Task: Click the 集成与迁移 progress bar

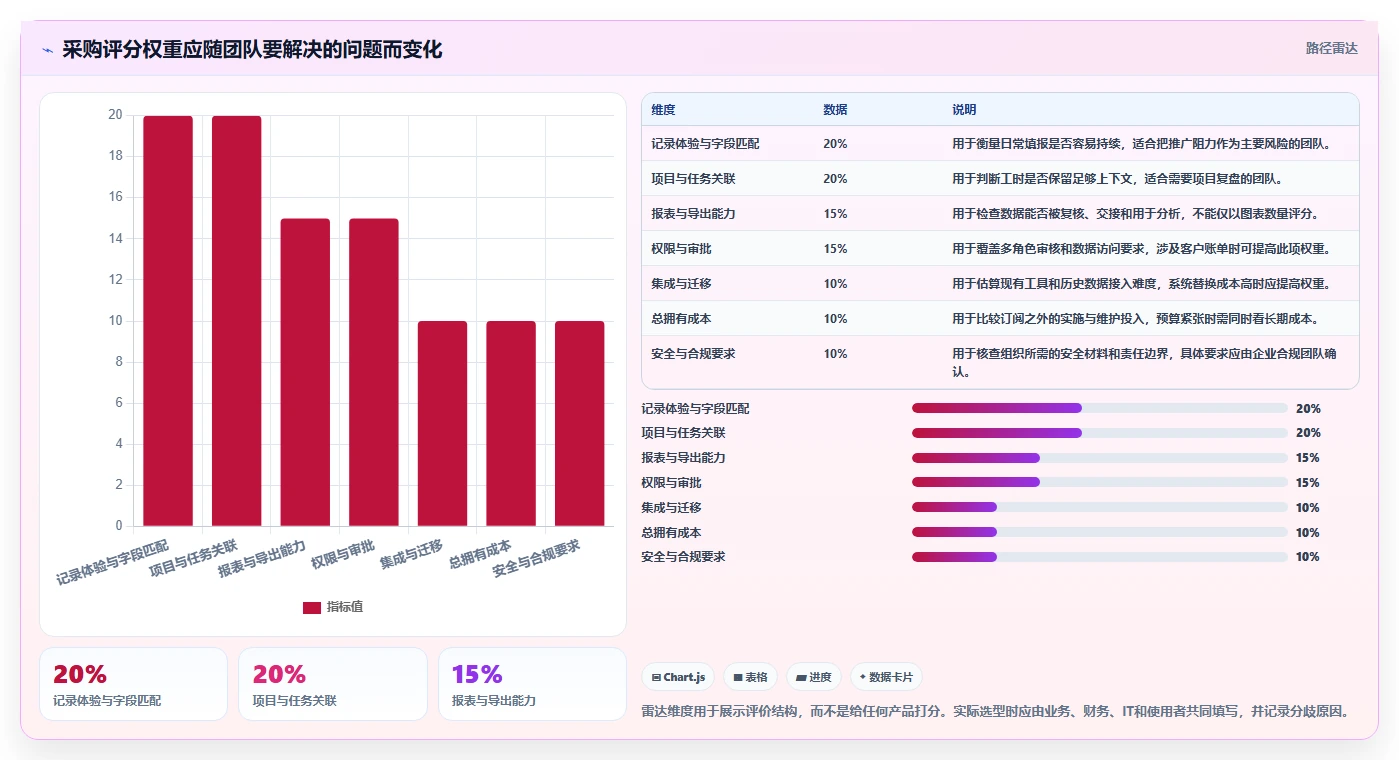Action: (x=1100, y=507)
